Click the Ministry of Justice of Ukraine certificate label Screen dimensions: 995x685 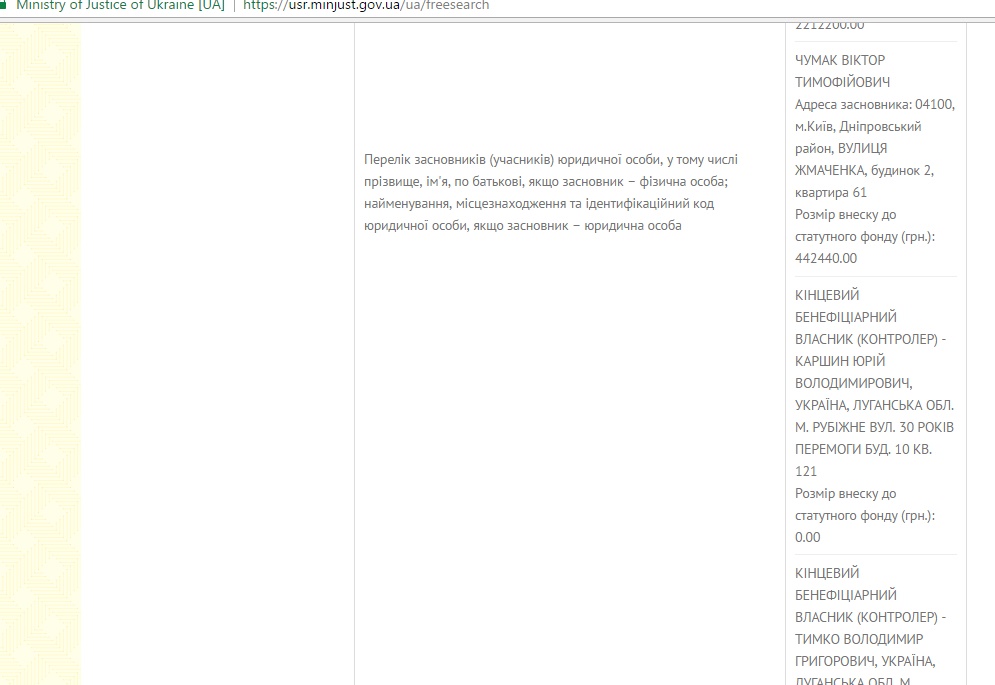pyautogui.click(x=120, y=5)
